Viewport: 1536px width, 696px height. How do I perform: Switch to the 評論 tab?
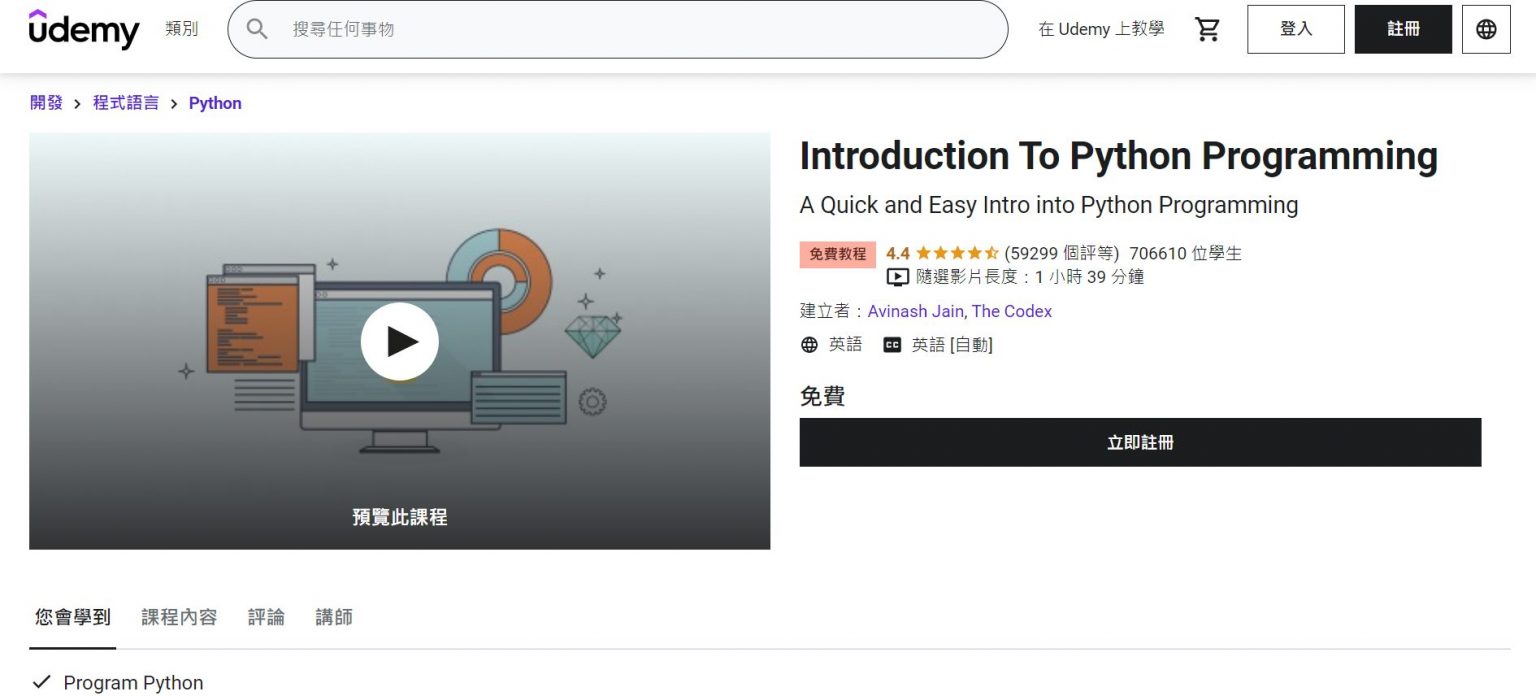coord(266,617)
